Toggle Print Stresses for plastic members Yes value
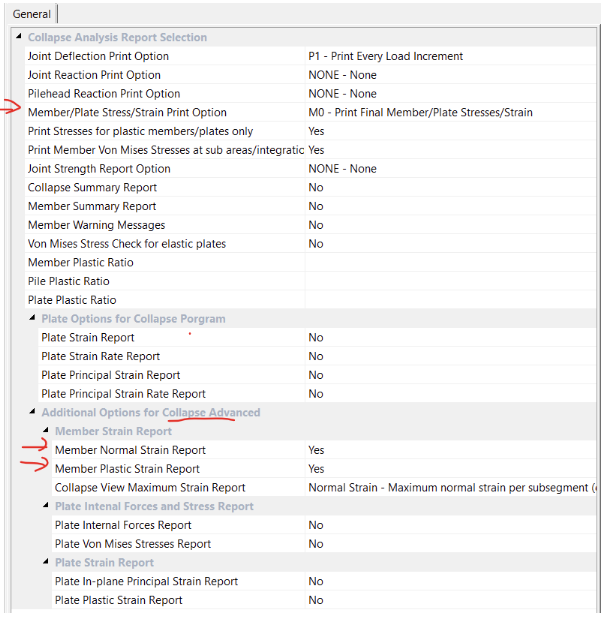 click(451, 131)
